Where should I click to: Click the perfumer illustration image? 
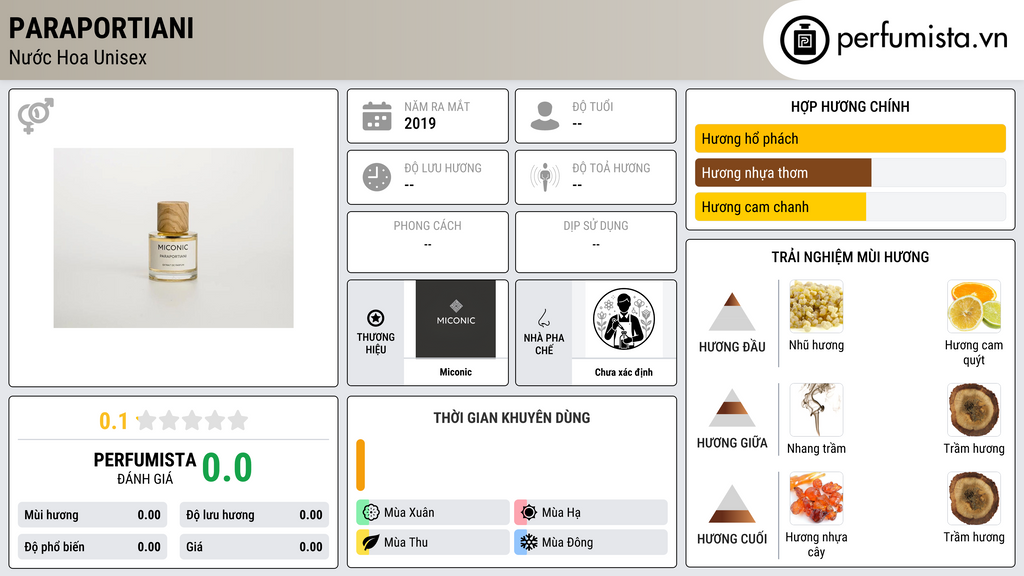[624, 319]
